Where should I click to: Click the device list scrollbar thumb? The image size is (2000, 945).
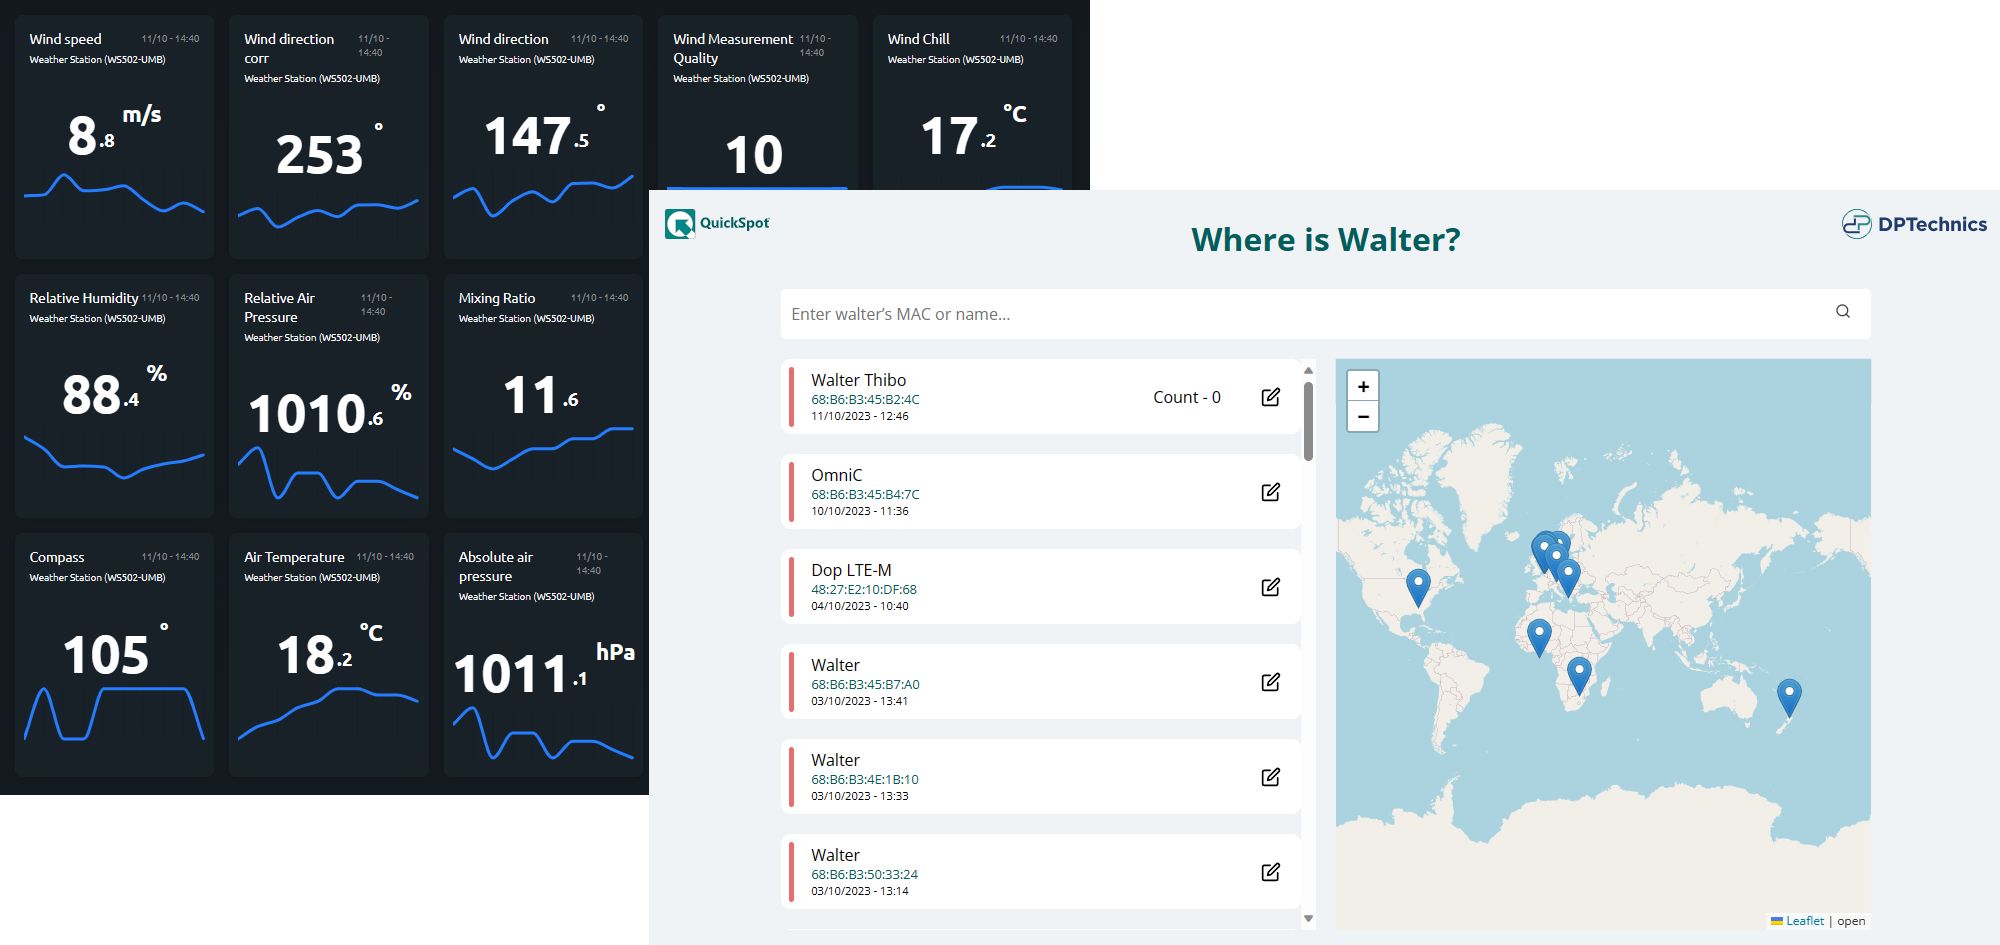[x=1308, y=421]
